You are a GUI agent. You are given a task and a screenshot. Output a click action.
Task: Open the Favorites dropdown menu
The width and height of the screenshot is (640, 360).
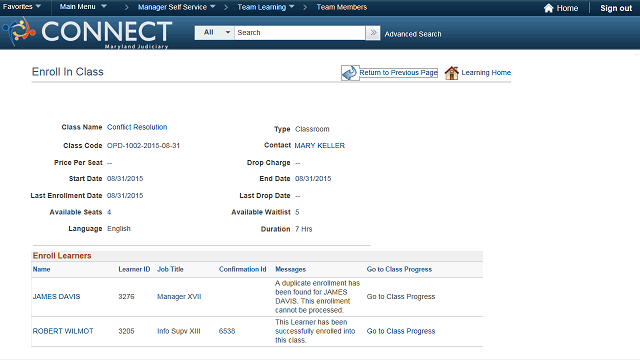click(22, 7)
